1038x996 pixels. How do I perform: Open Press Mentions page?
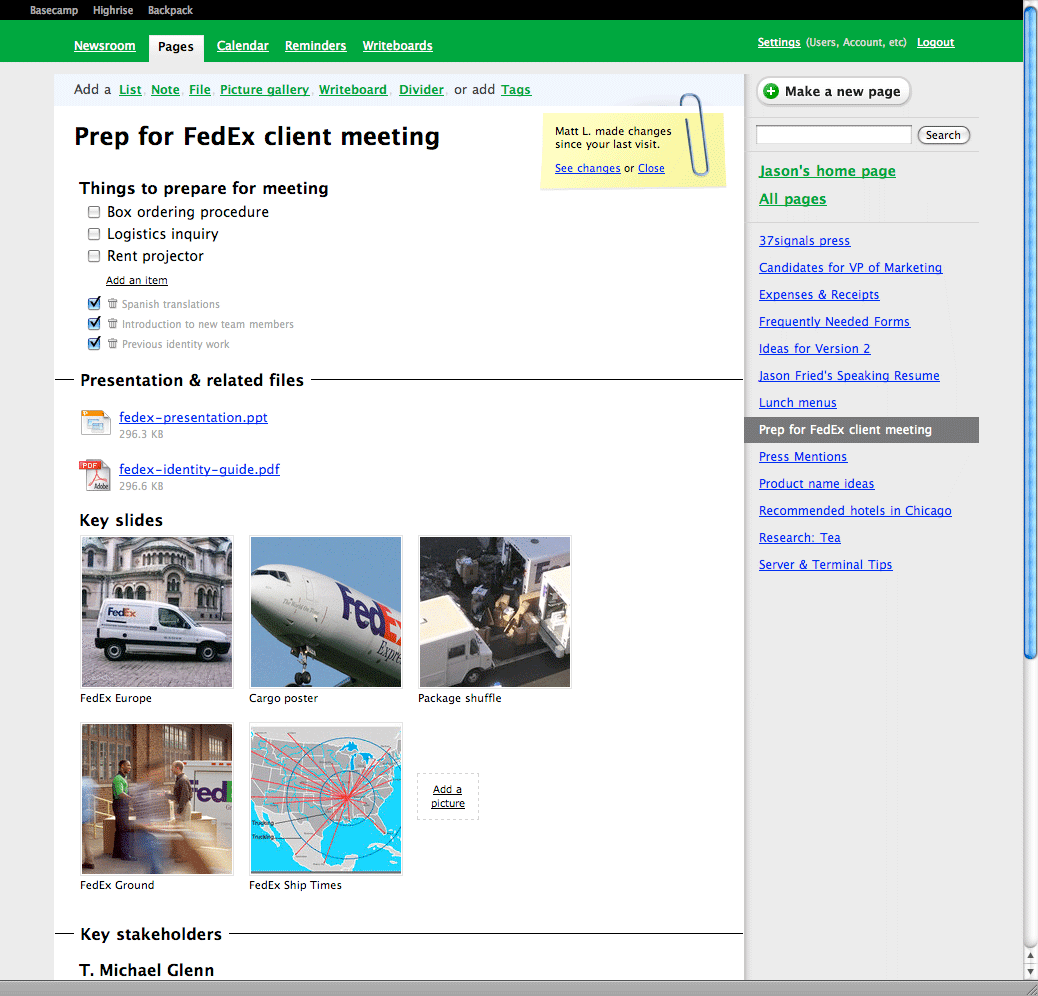pos(802,457)
